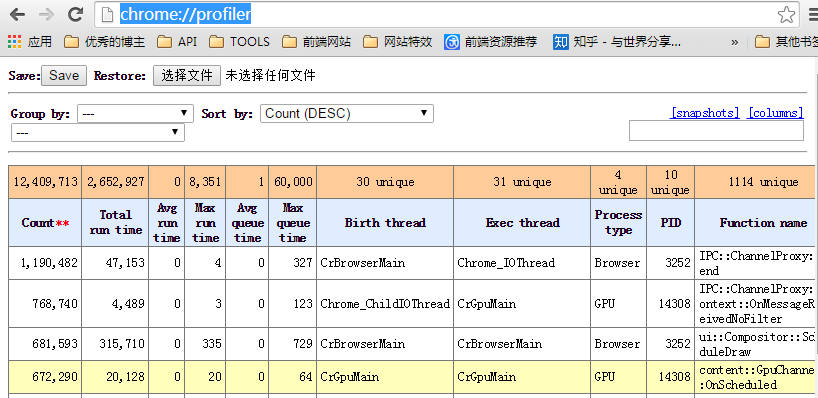Open the Apps grid shortcut icon
This screenshot has height=398, width=818.
point(15,41)
